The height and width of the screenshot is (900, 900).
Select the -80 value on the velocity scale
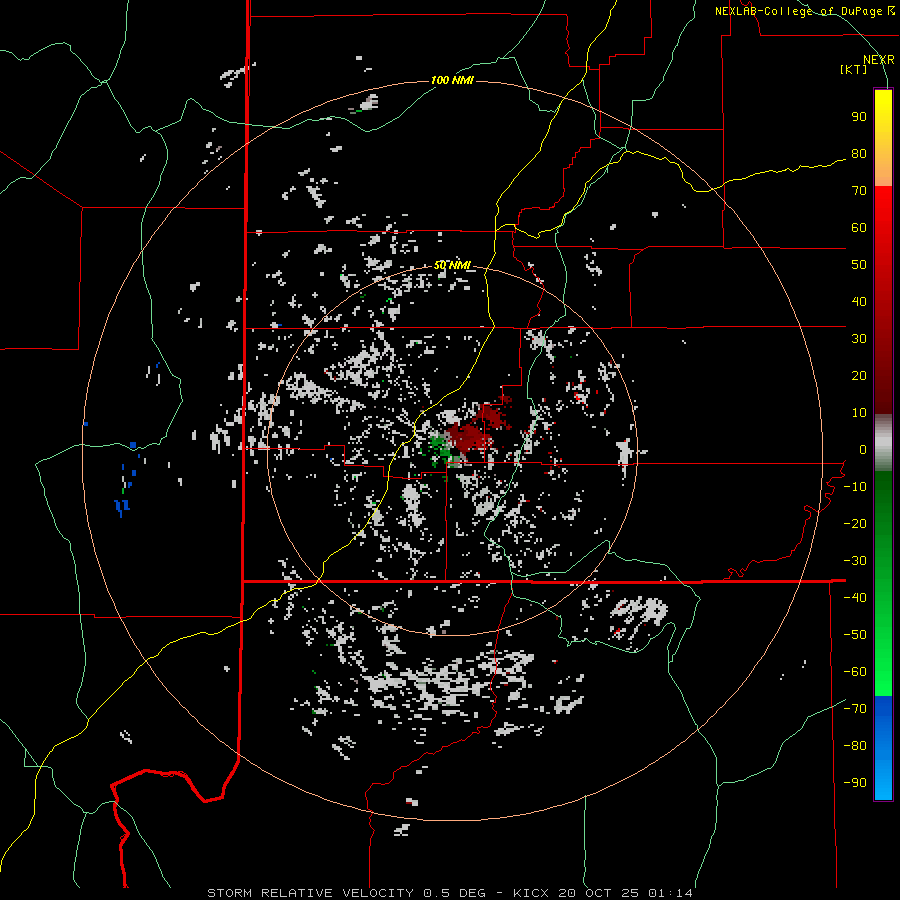(x=855, y=746)
